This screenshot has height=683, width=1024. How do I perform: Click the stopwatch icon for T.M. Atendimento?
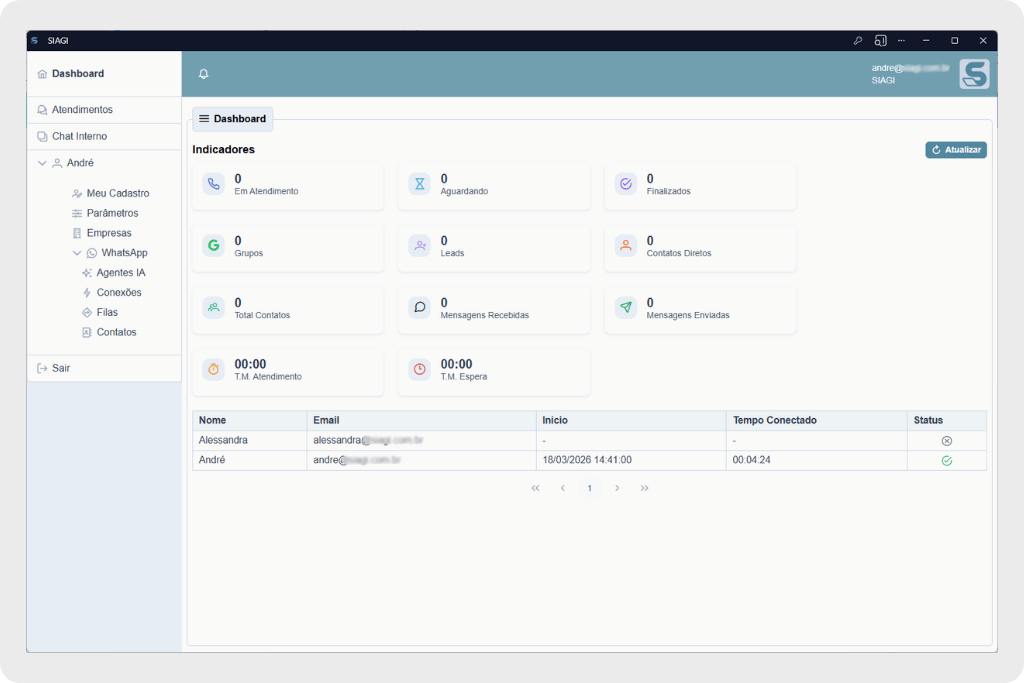(213, 369)
